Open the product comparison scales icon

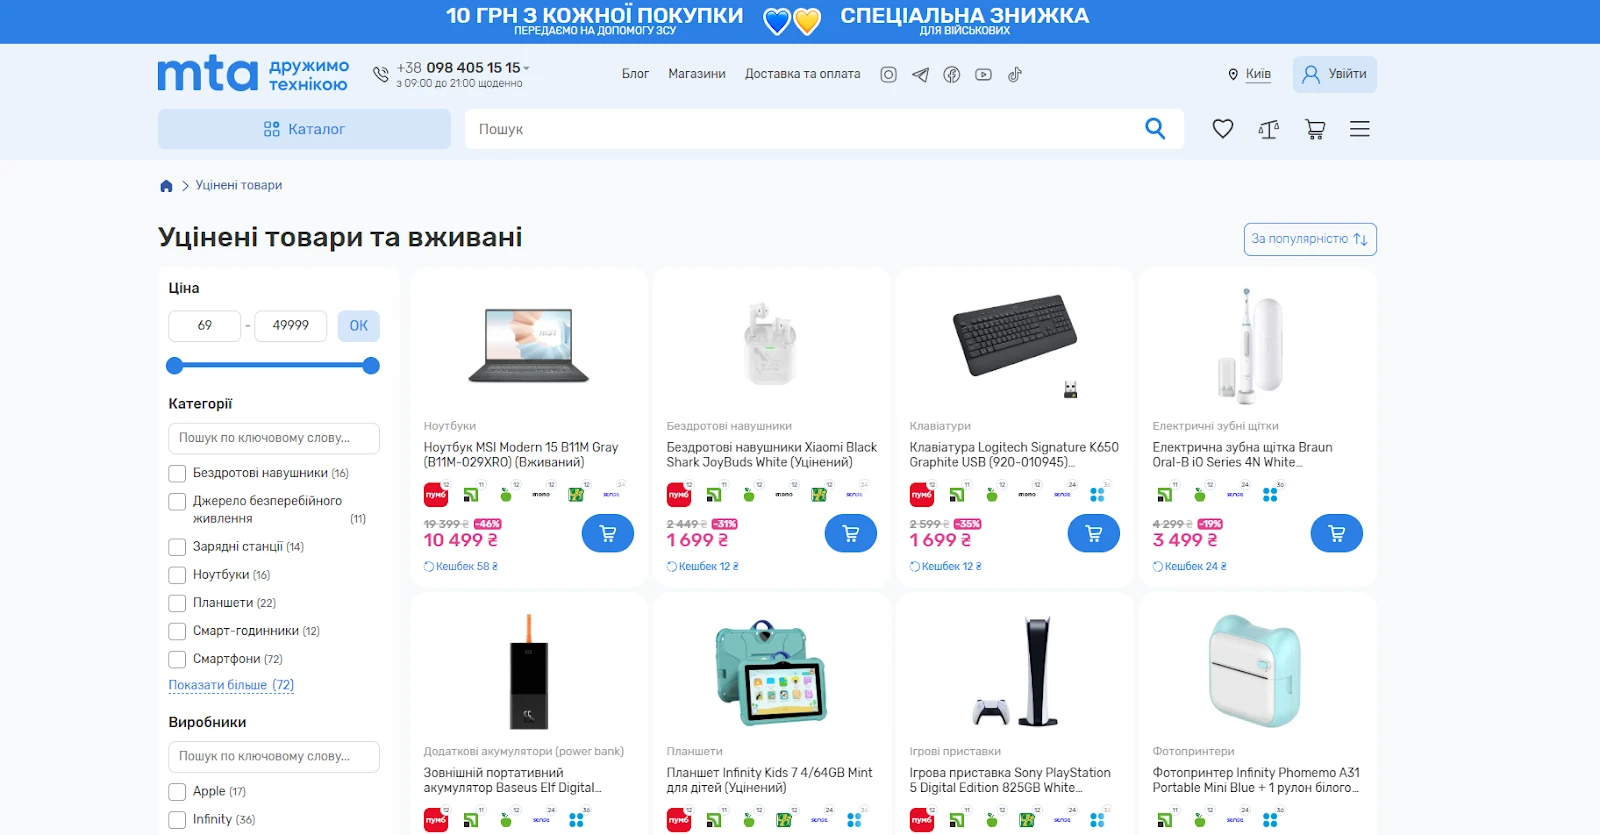coord(1269,129)
